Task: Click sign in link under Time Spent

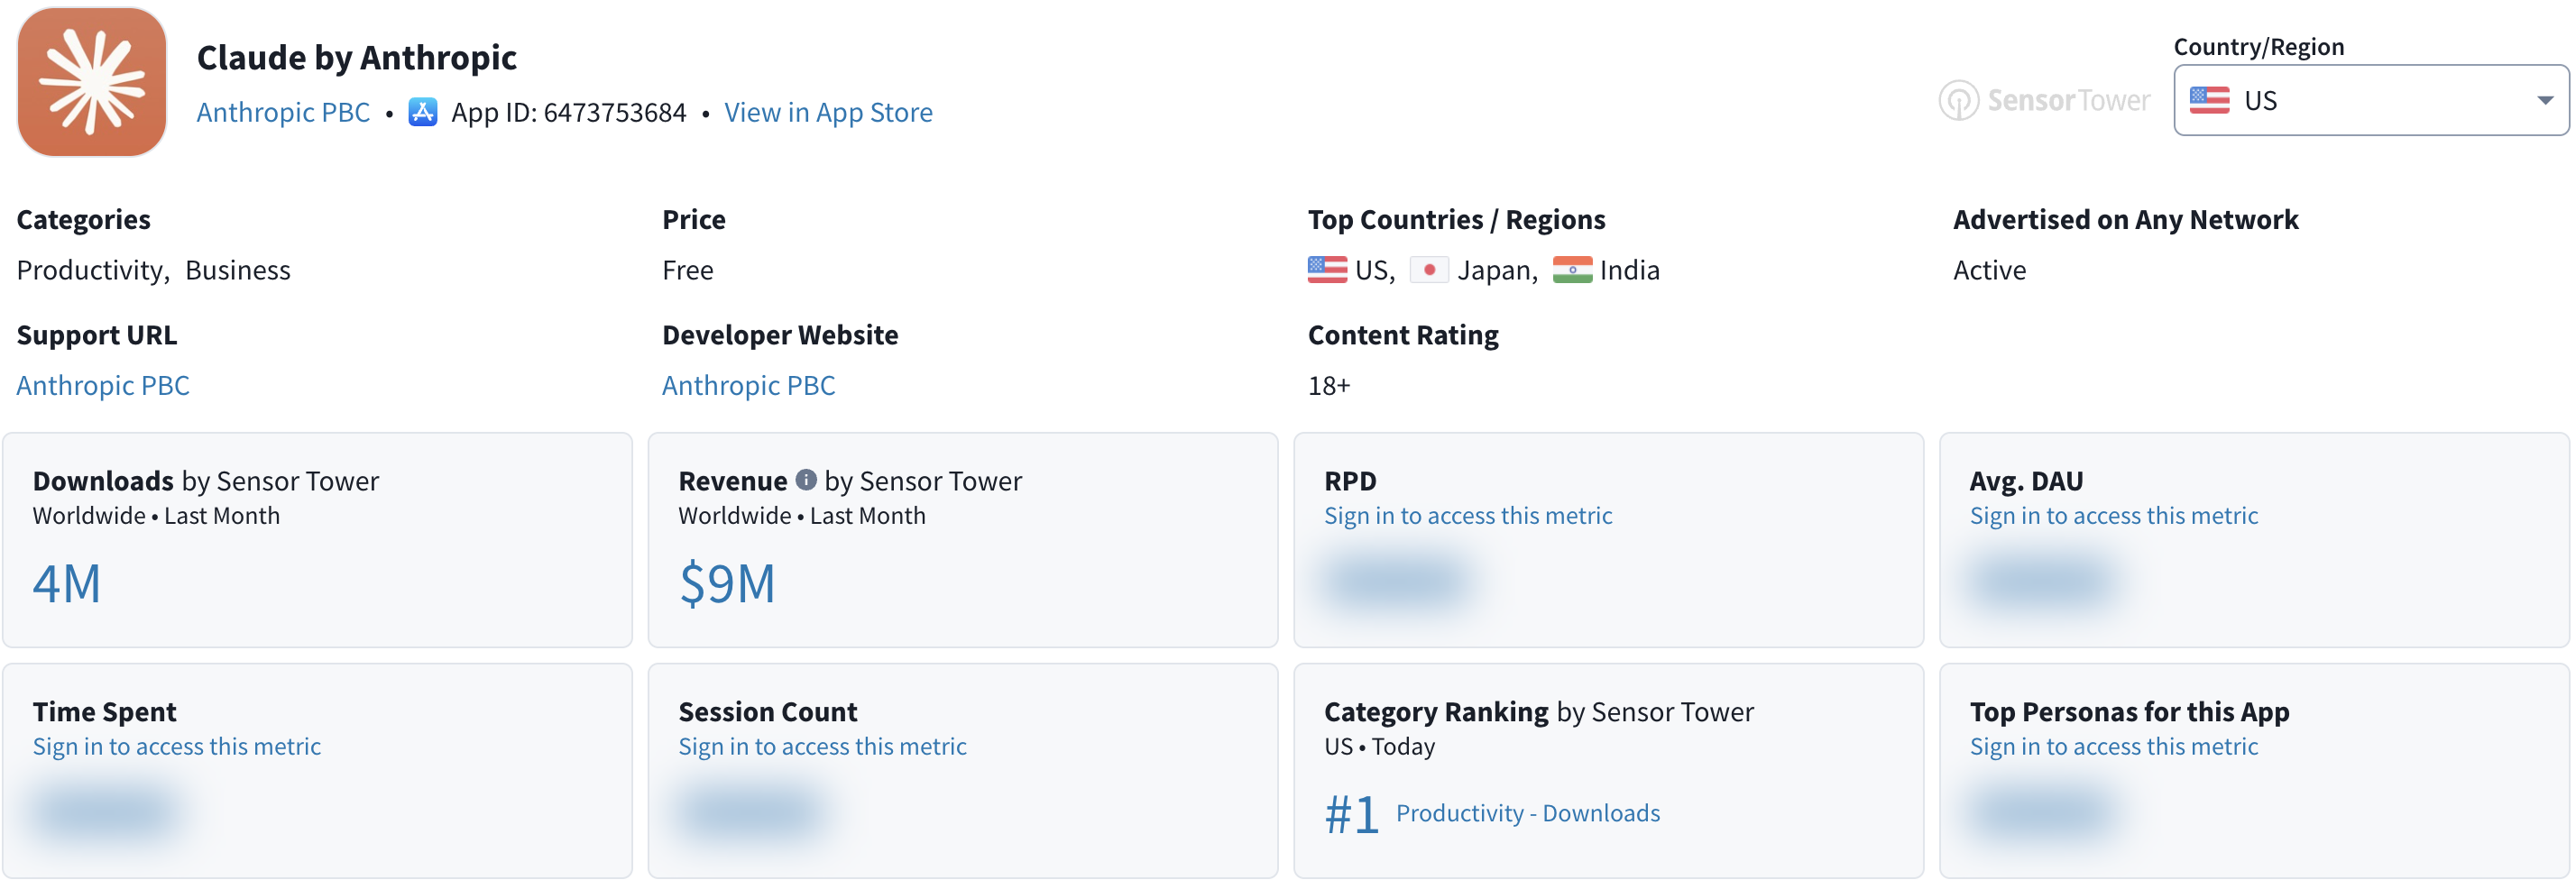Action: click(177, 747)
